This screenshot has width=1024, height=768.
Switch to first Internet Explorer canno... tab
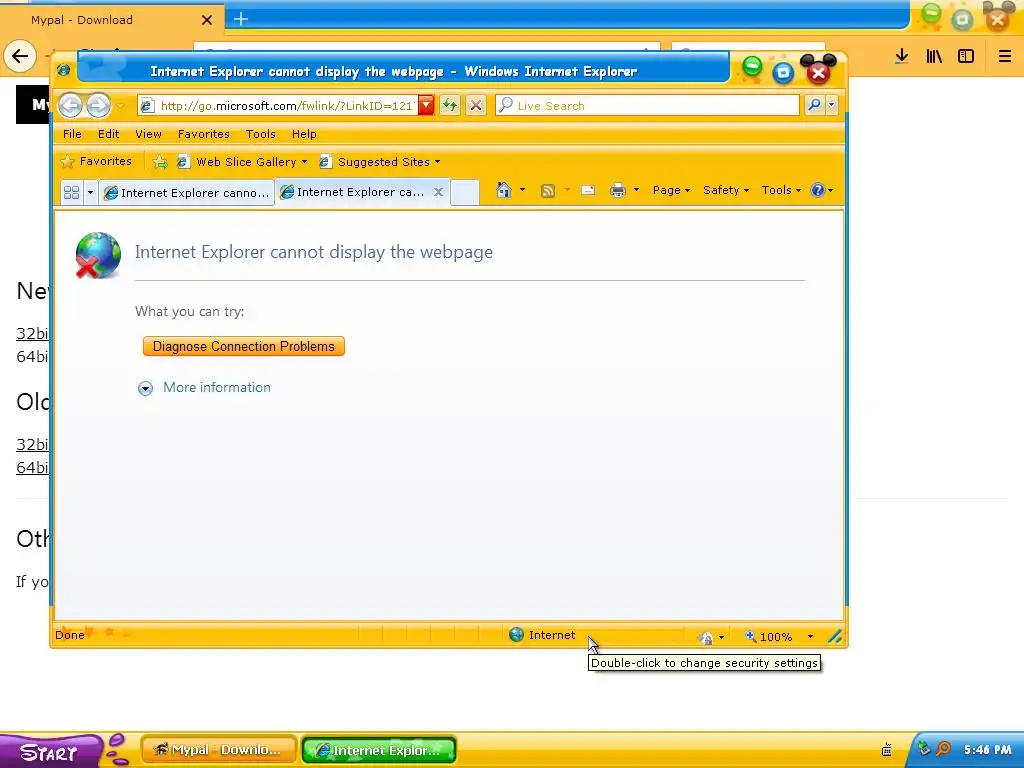[187, 193]
